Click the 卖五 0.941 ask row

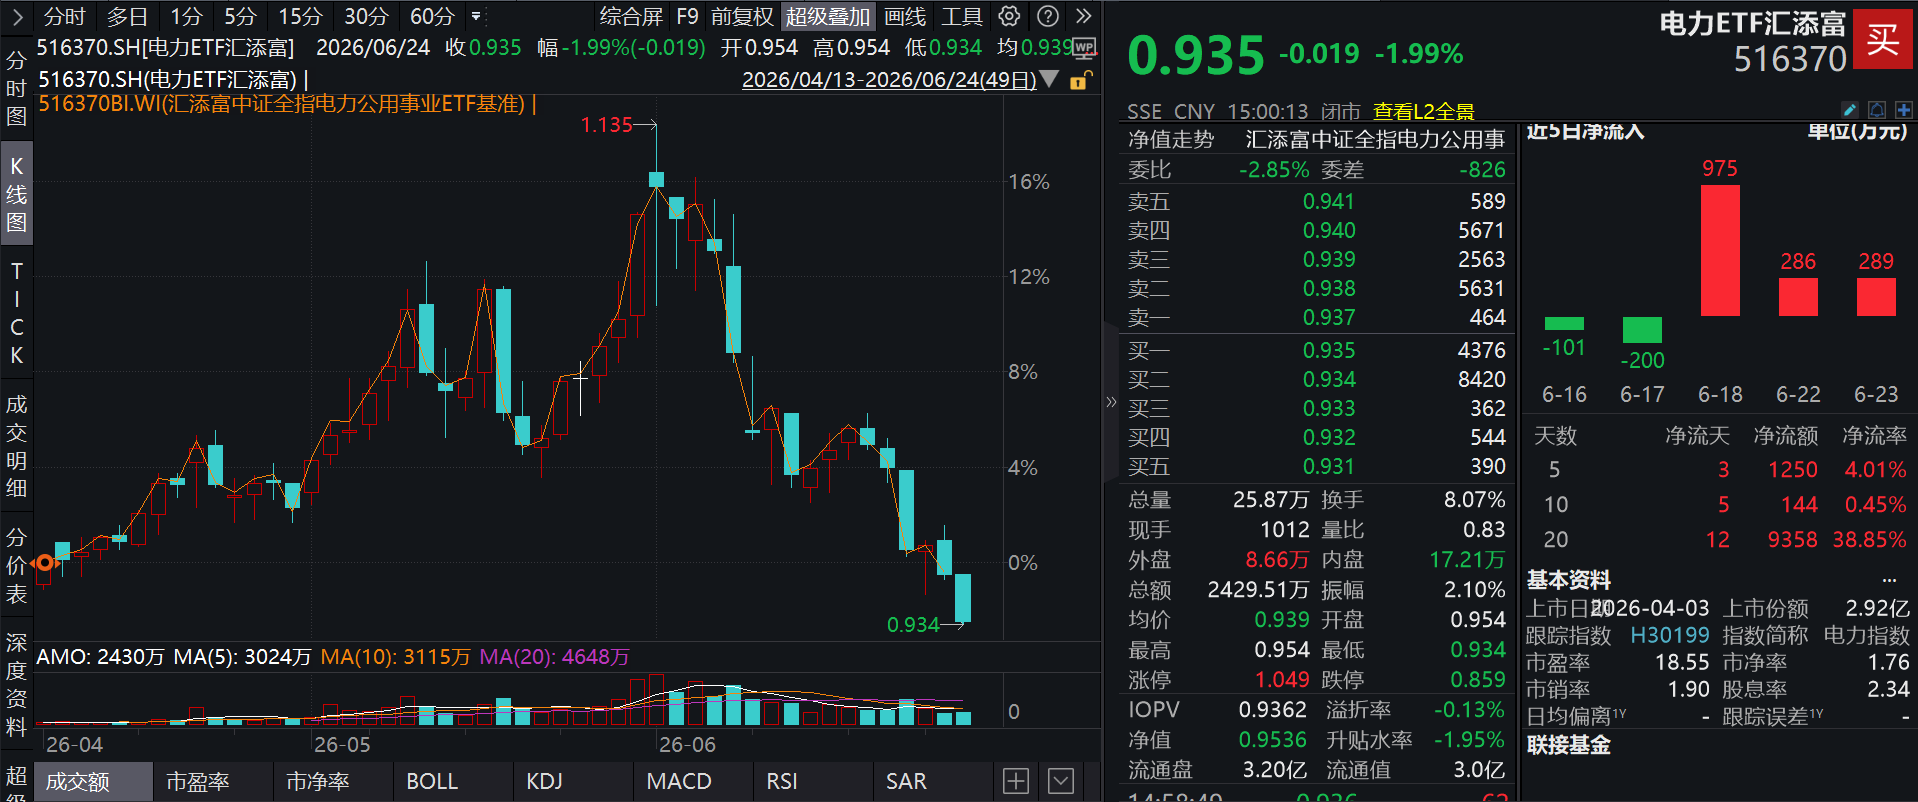(1316, 201)
